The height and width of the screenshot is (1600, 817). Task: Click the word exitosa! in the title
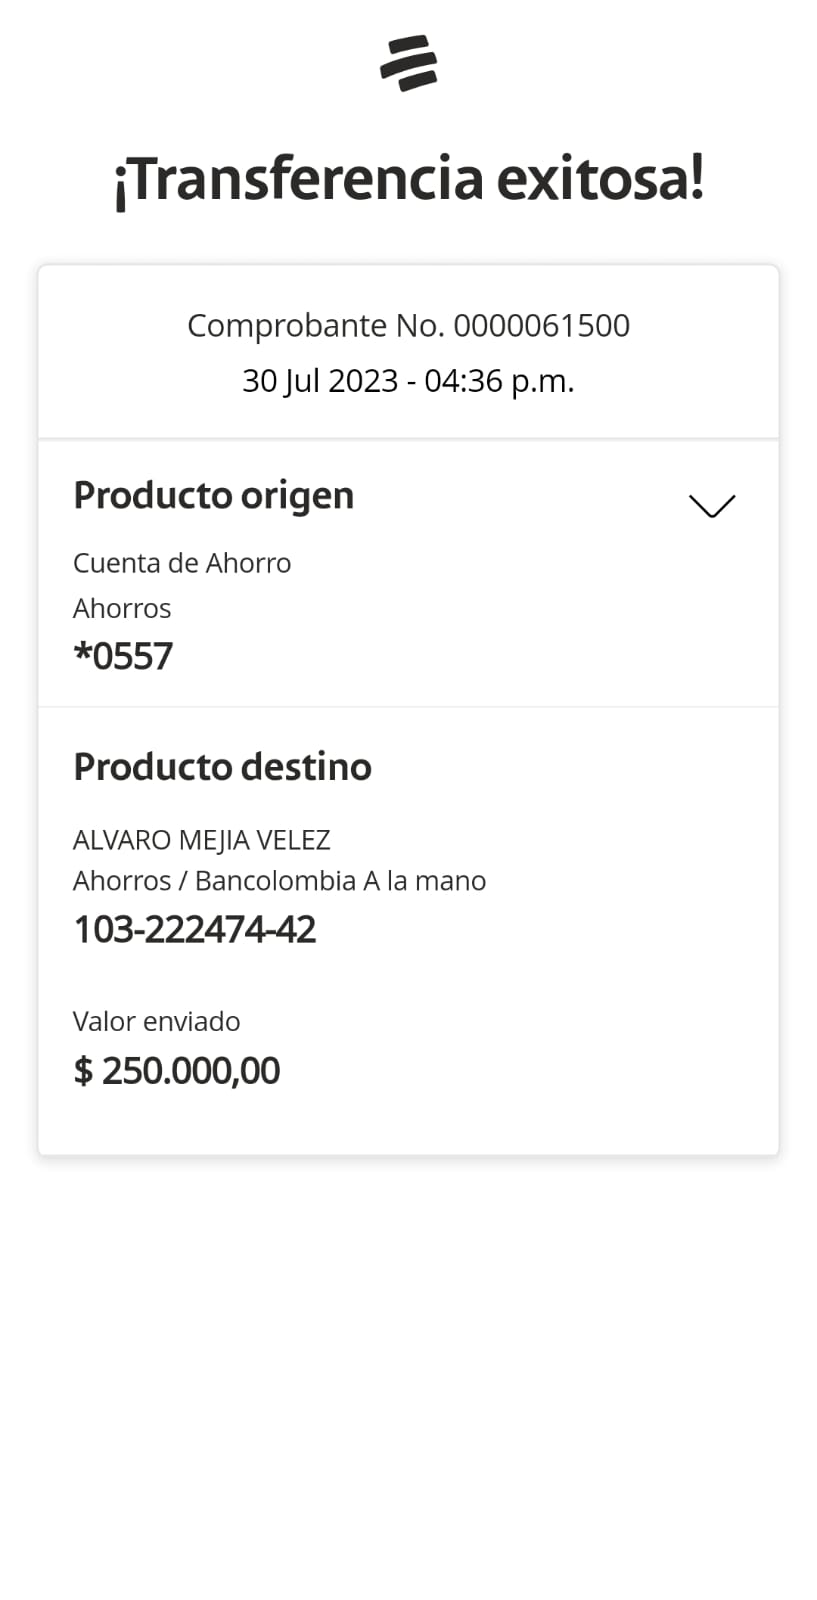coord(600,179)
